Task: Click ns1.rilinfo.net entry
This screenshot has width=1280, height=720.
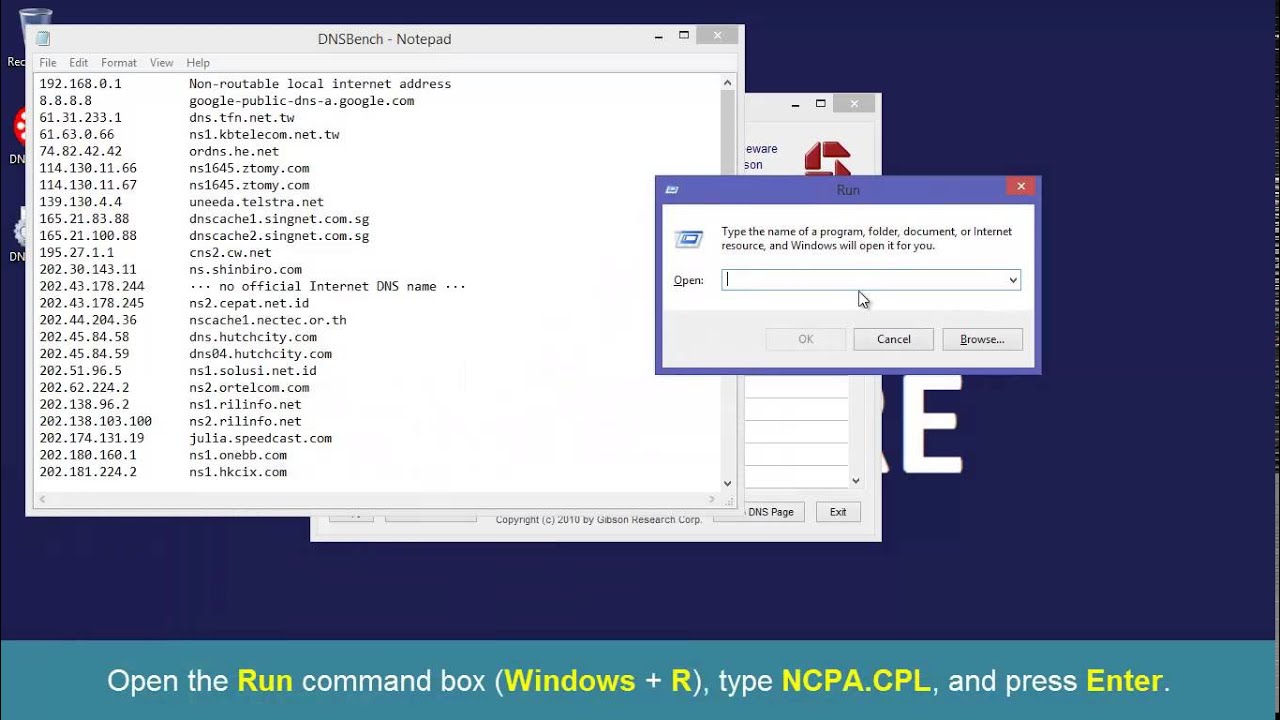Action: click(x=245, y=405)
